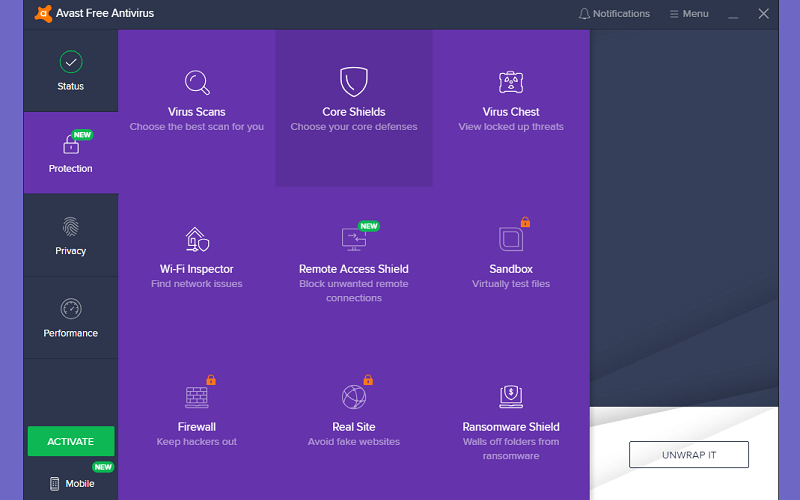Viewport: 800px width, 500px height.
Task: Open the Menu label in title bar
Action: click(x=695, y=14)
